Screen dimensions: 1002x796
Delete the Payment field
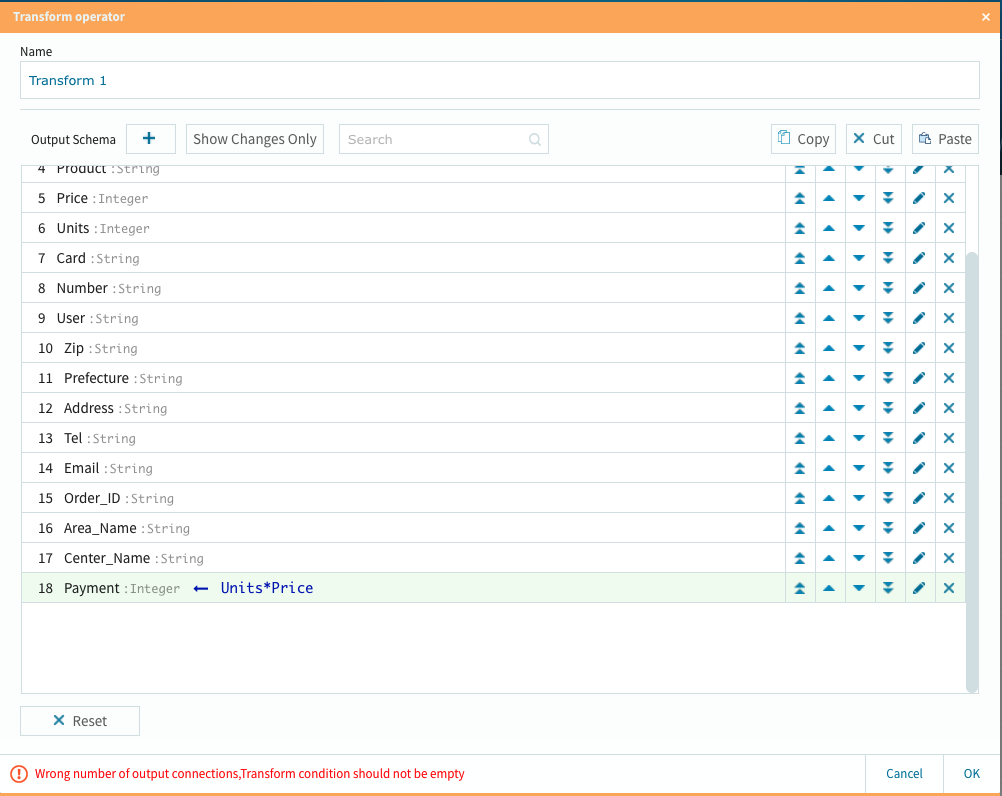click(949, 588)
